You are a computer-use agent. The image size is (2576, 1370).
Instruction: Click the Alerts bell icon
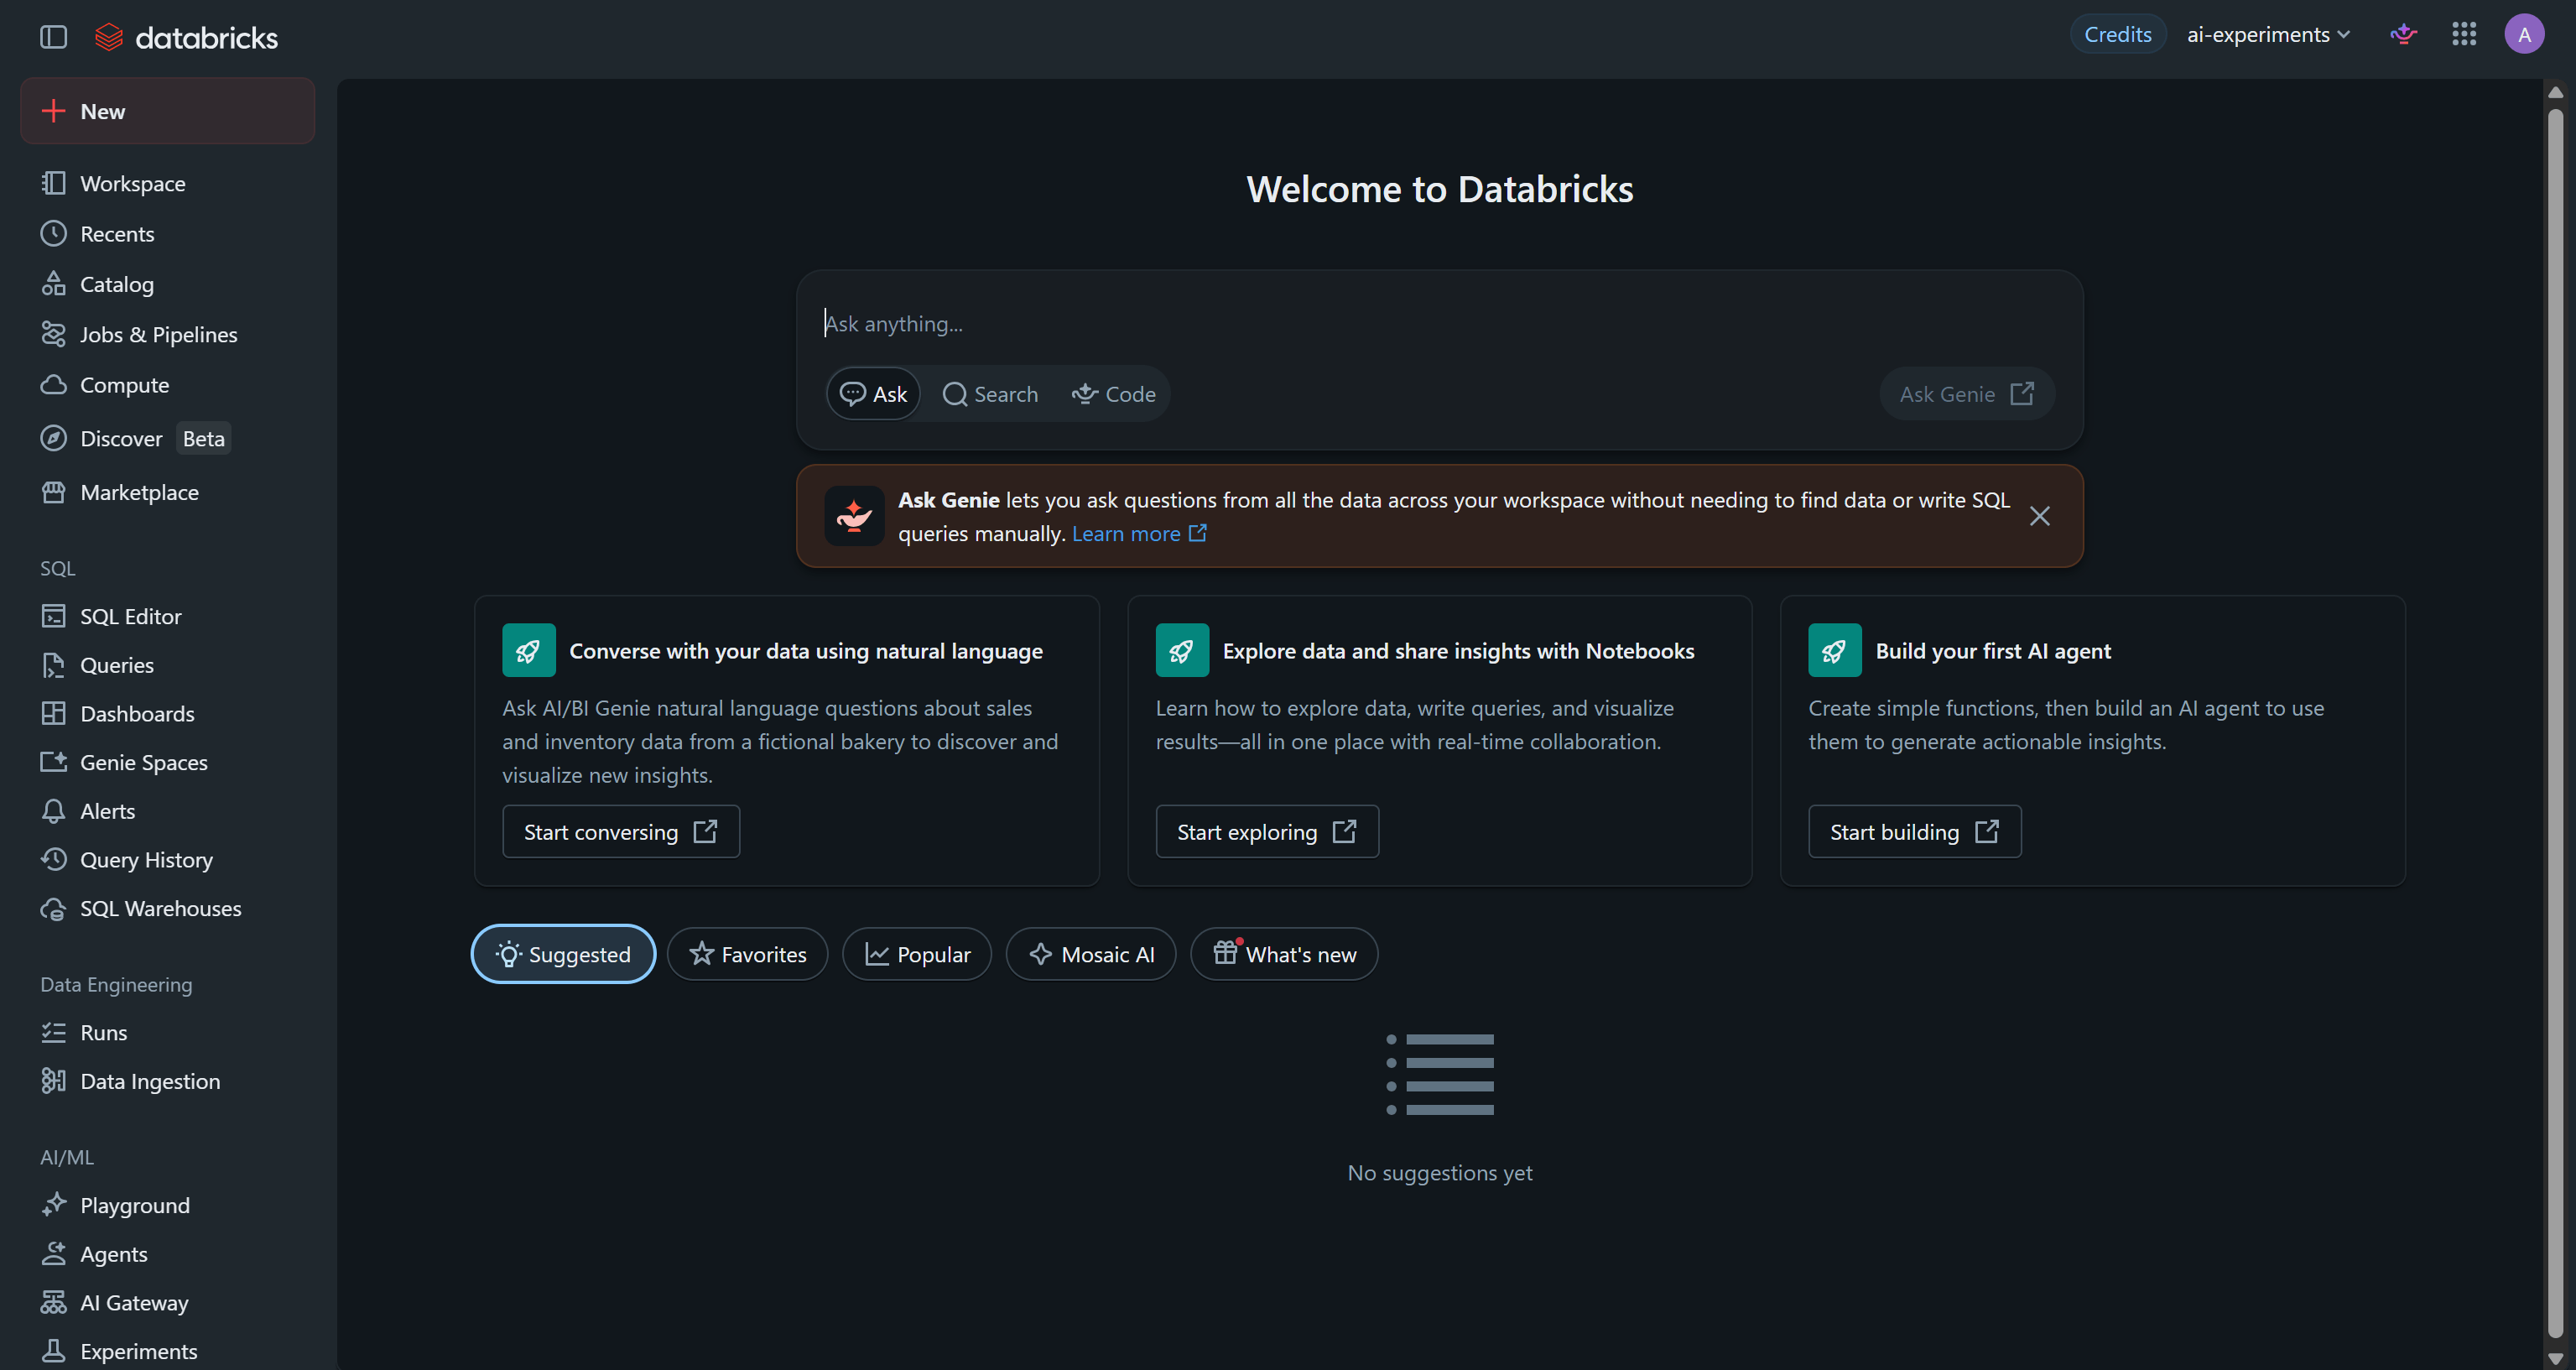pyautogui.click(x=53, y=811)
